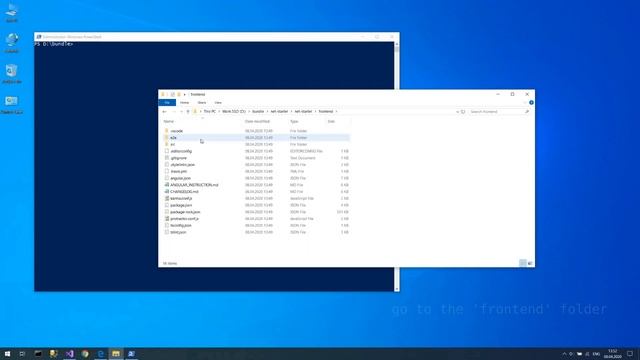Show hidden system tray icons

(x=564, y=353)
